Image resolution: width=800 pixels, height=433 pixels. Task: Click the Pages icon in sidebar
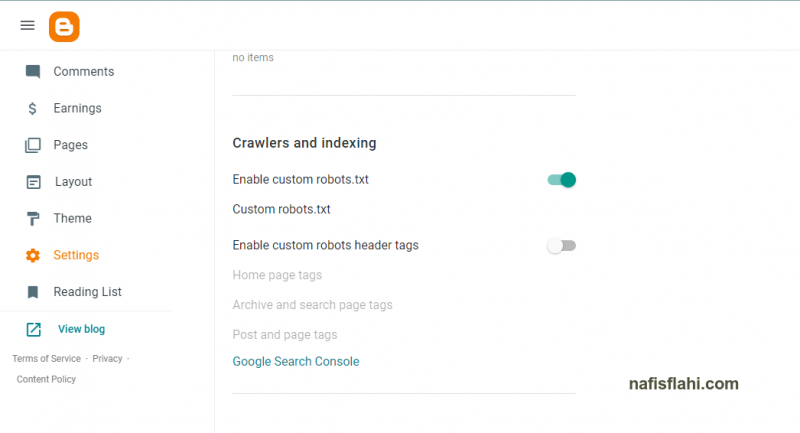[x=33, y=145]
